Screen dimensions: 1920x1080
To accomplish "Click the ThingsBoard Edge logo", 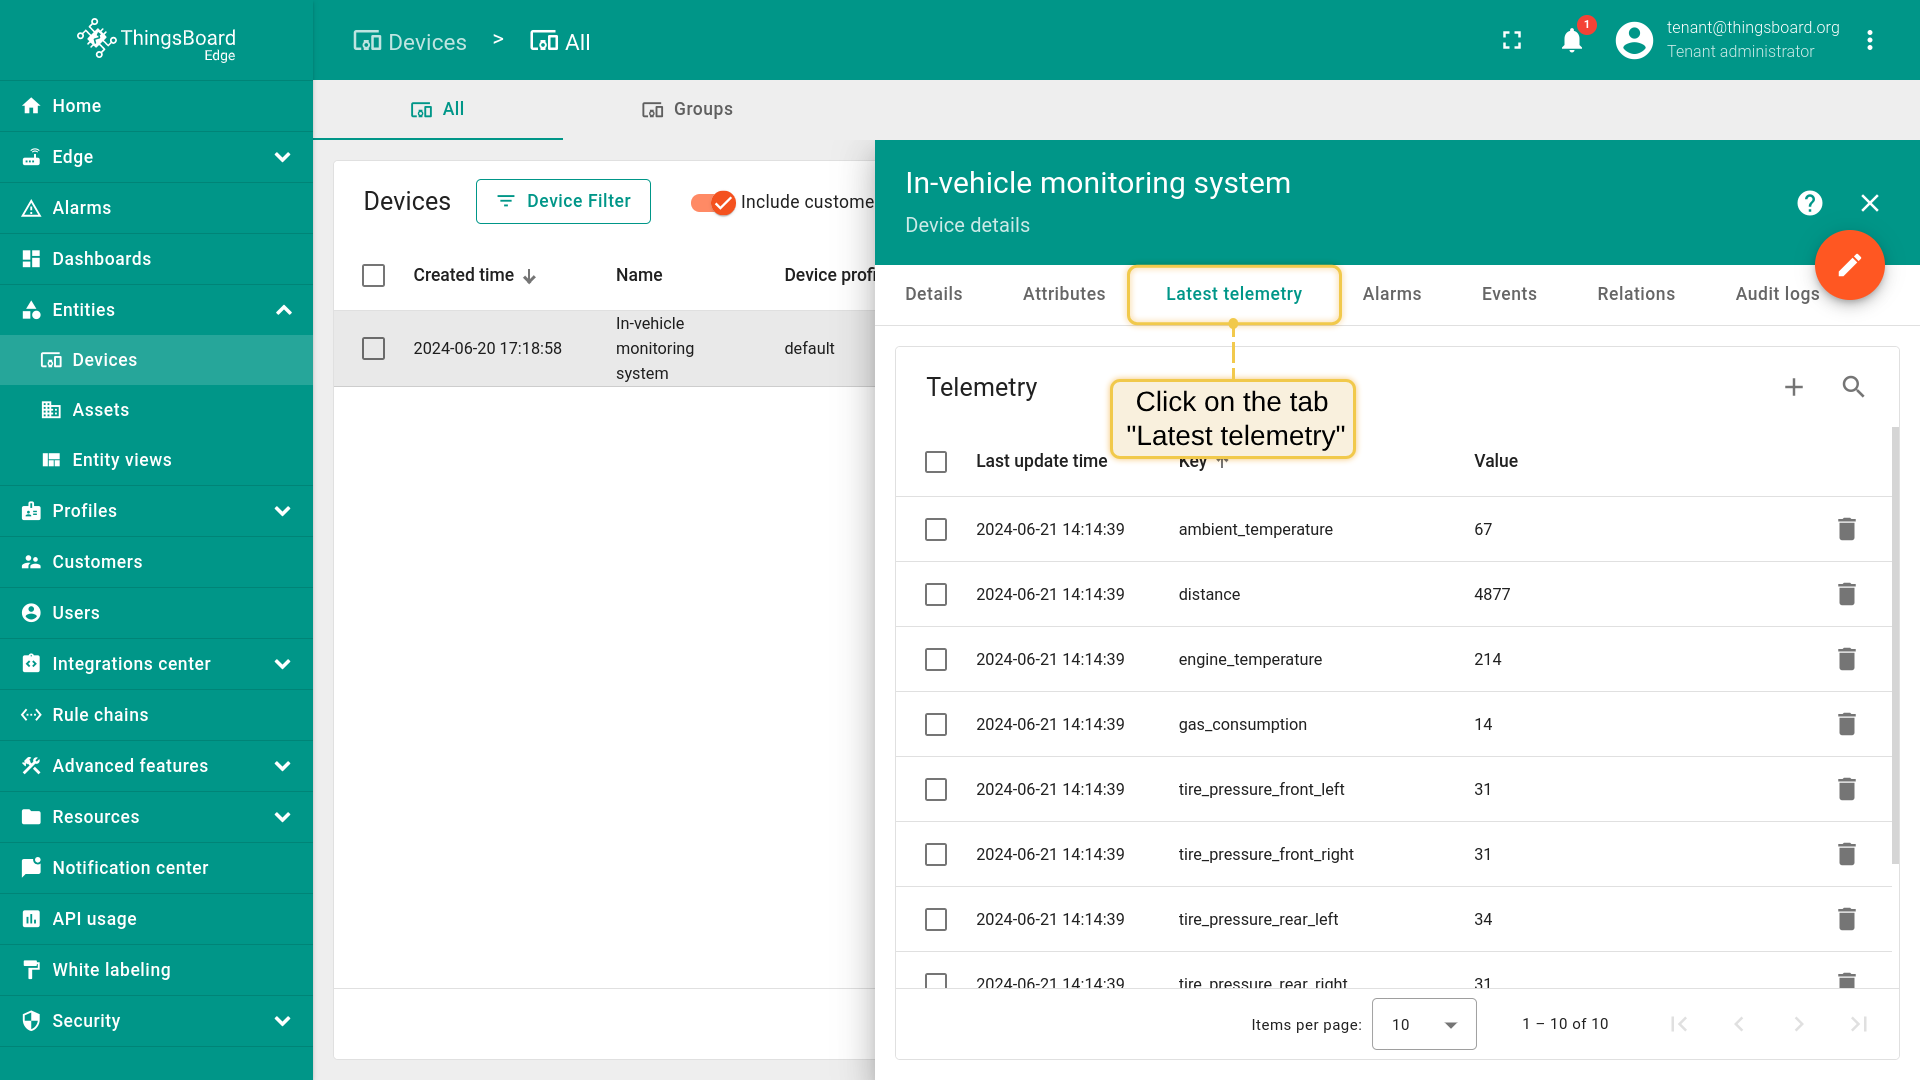I will [x=156, y=40].
